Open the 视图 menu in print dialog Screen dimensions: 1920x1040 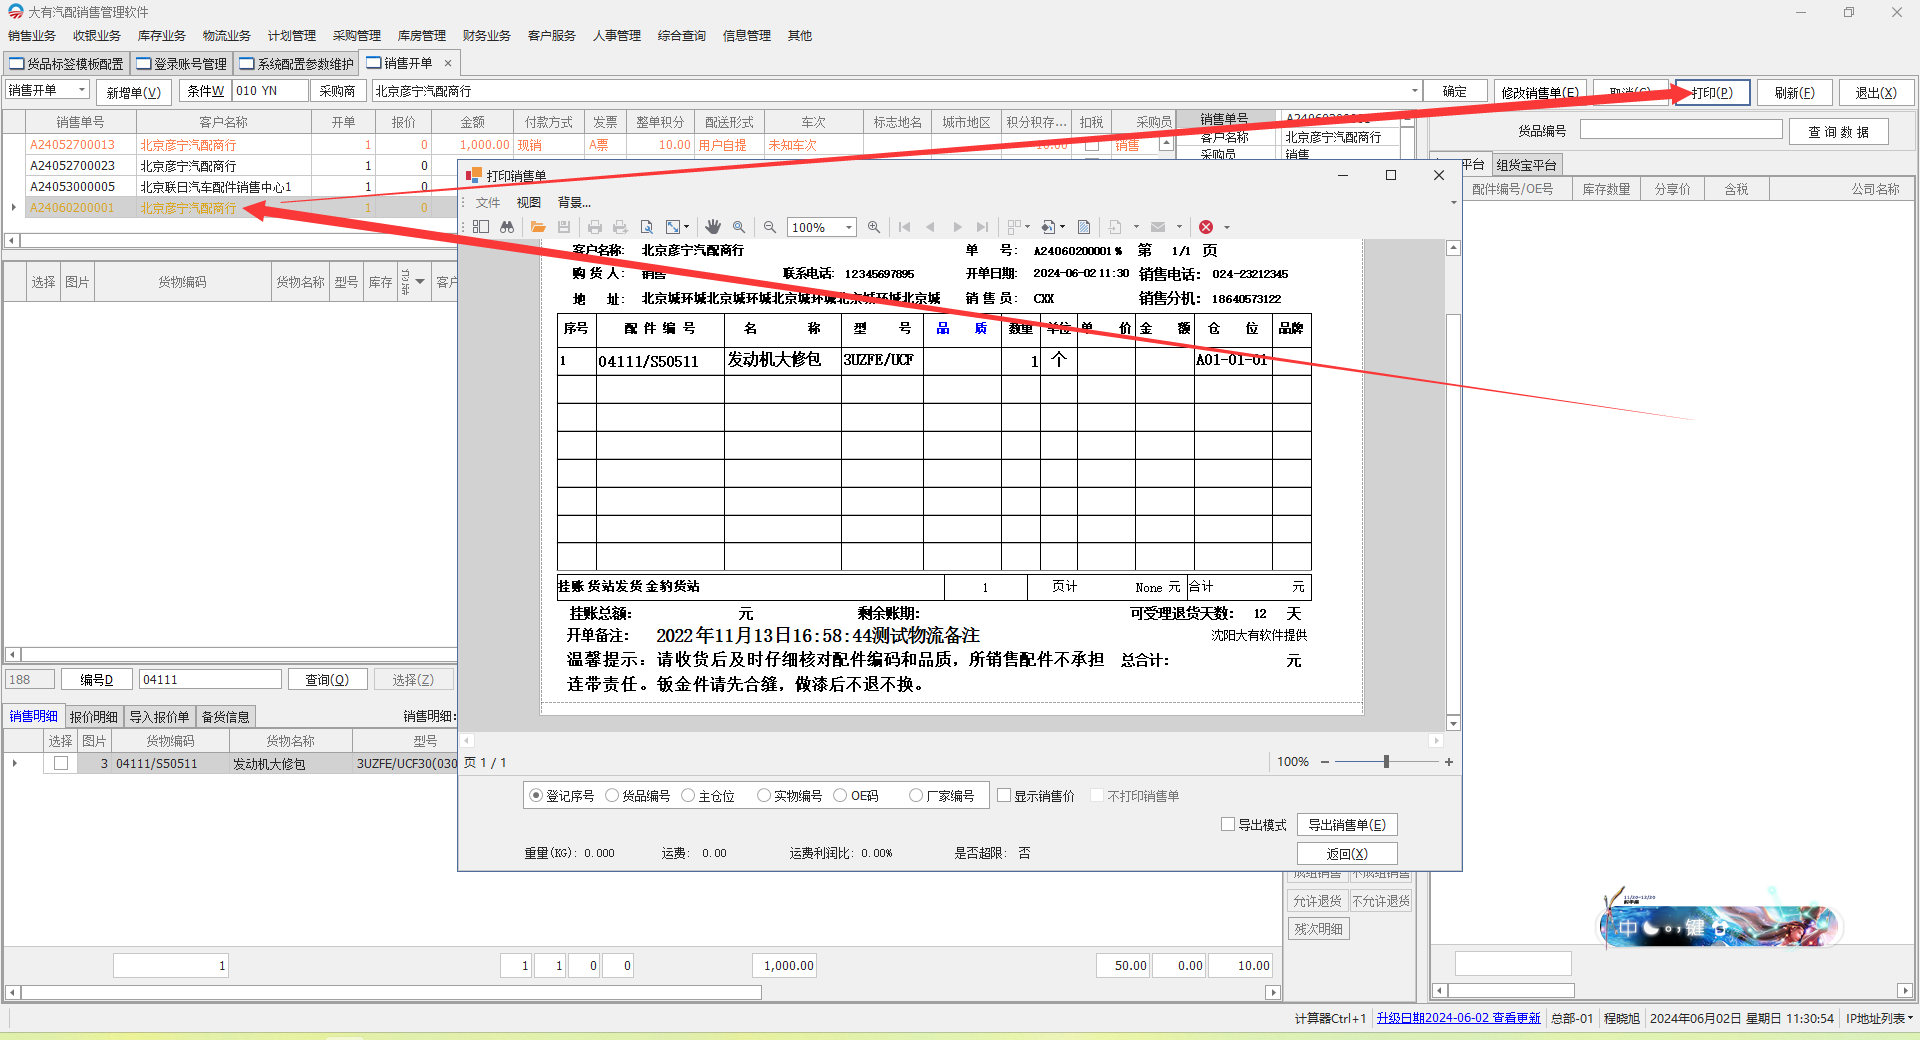pyautogui.click(x=529, y=202)
